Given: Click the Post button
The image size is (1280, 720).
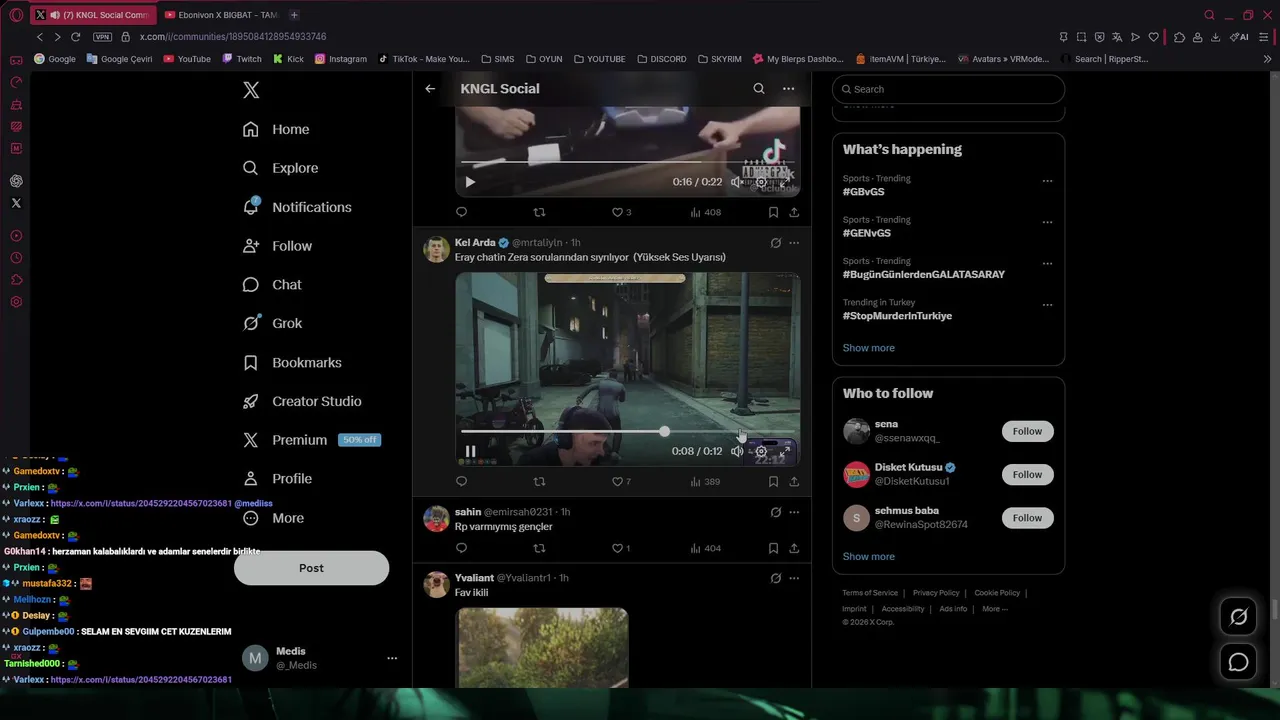Looking at the screenshot, I should click(311, 568).
